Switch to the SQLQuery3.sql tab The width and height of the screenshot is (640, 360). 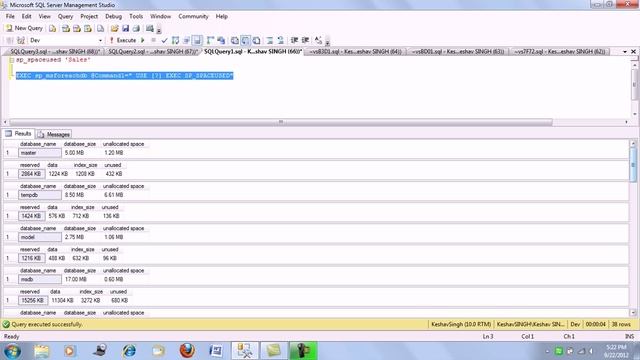tap(55, 51)
